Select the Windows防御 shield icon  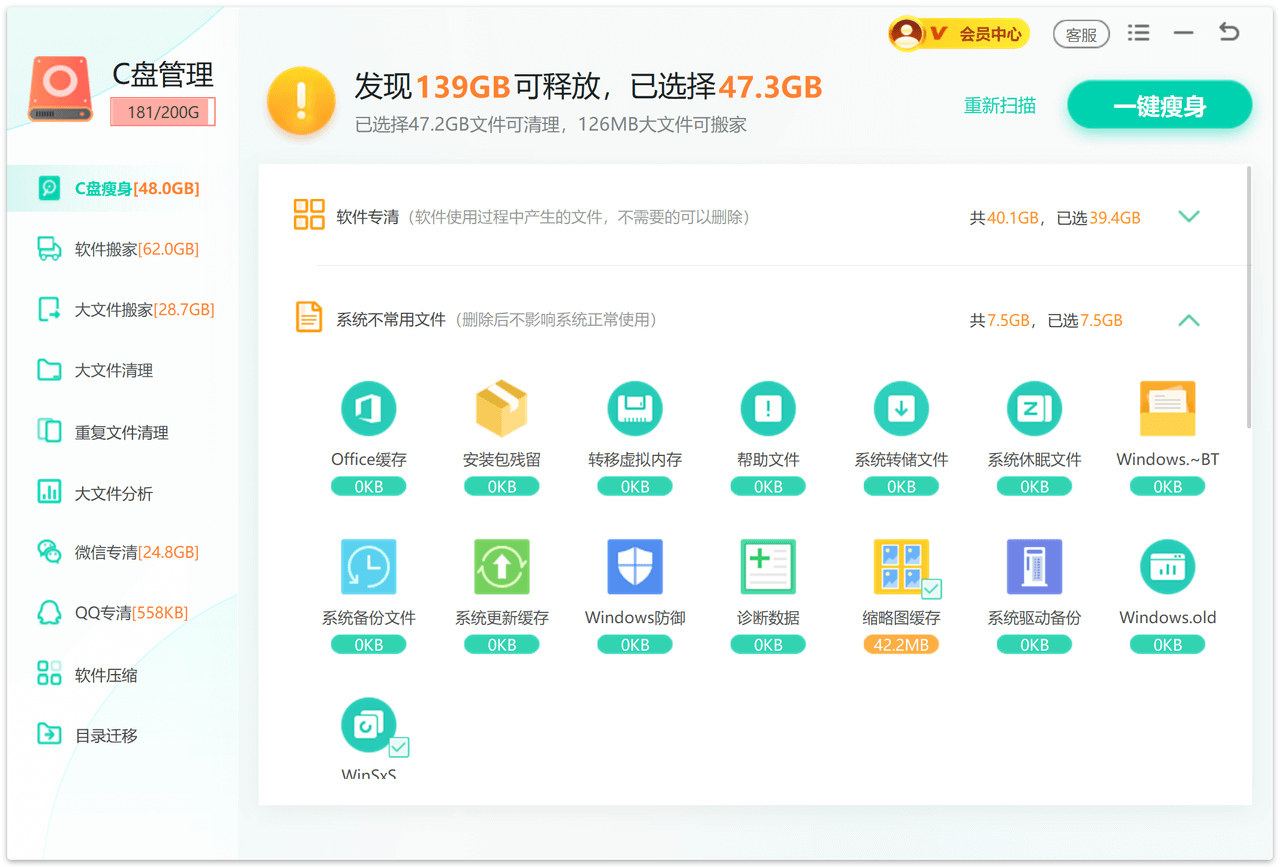635,567
